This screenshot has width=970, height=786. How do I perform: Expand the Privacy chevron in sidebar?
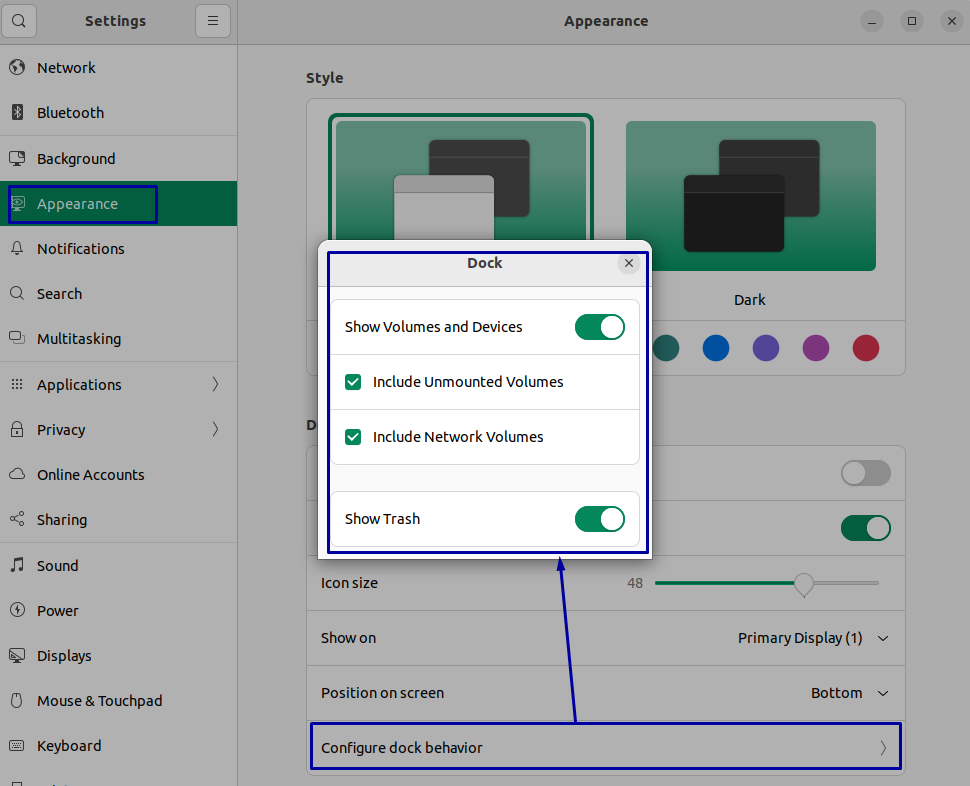215,429
